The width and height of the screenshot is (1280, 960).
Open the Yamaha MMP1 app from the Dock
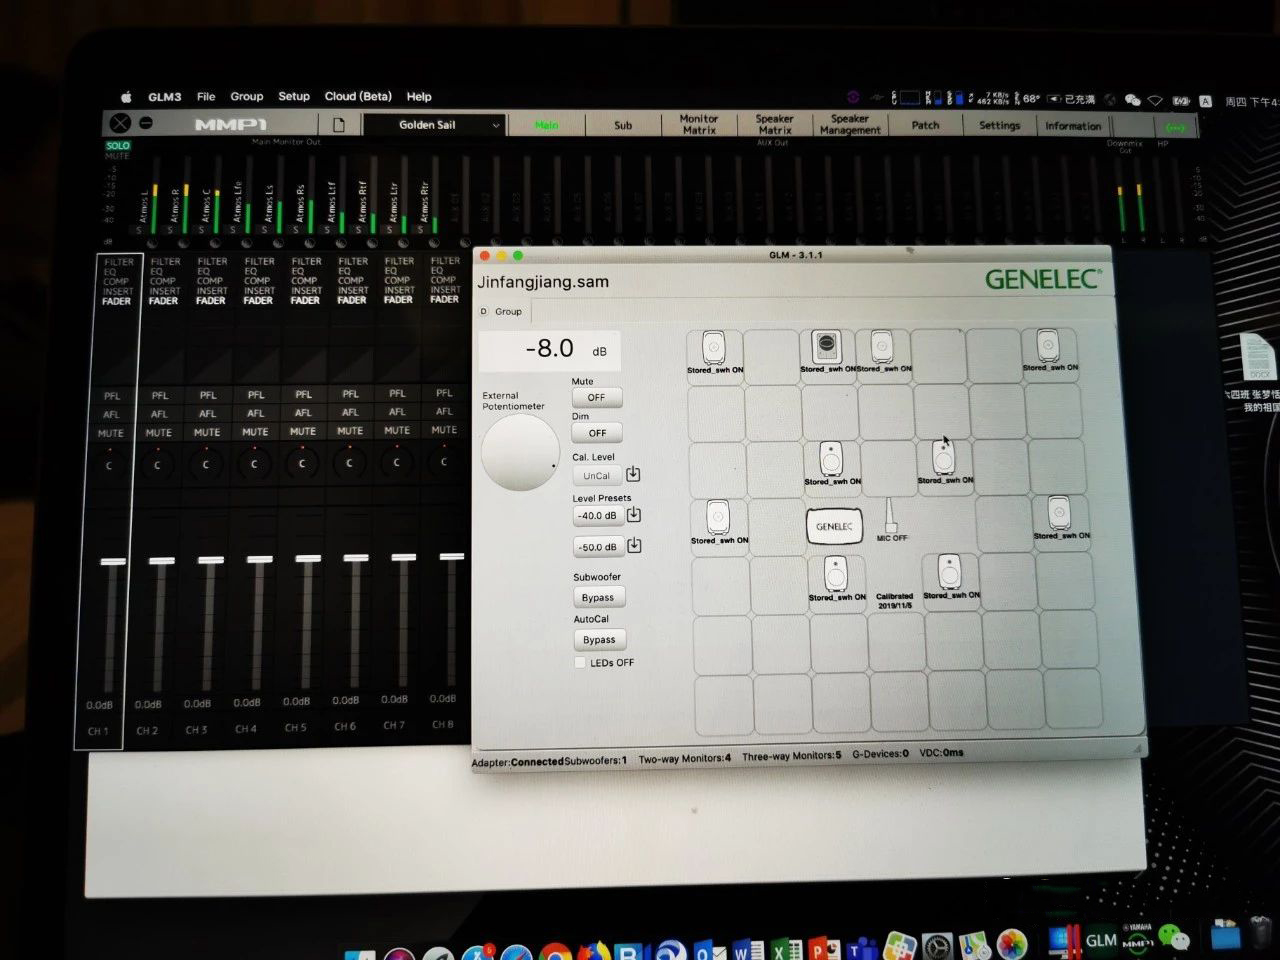pos(1137,940)
